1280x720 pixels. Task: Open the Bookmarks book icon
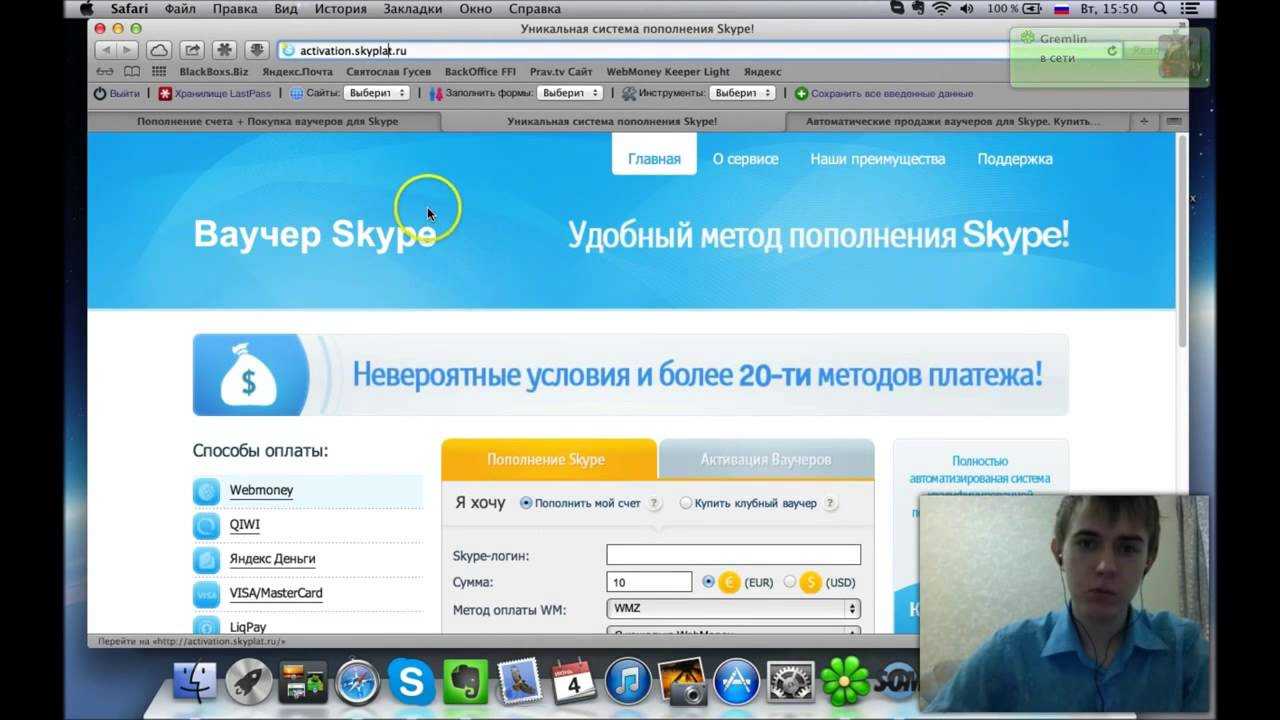pos(132,72)
